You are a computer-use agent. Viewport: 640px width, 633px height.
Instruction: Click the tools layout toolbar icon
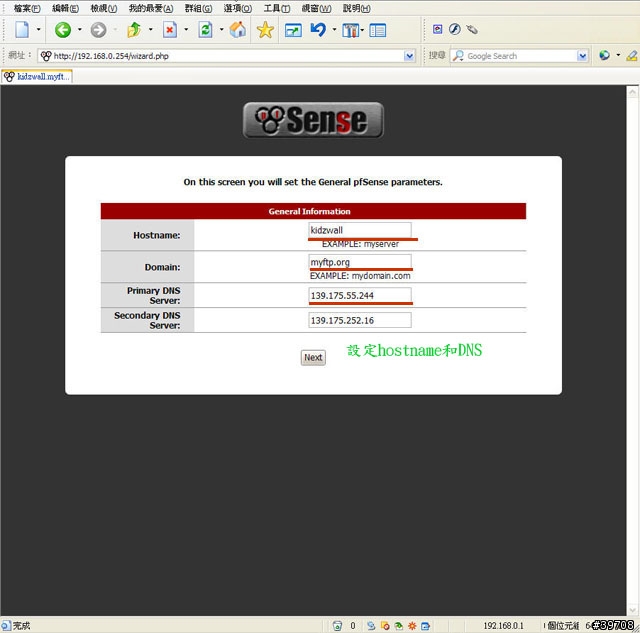[x=350, y=30]
